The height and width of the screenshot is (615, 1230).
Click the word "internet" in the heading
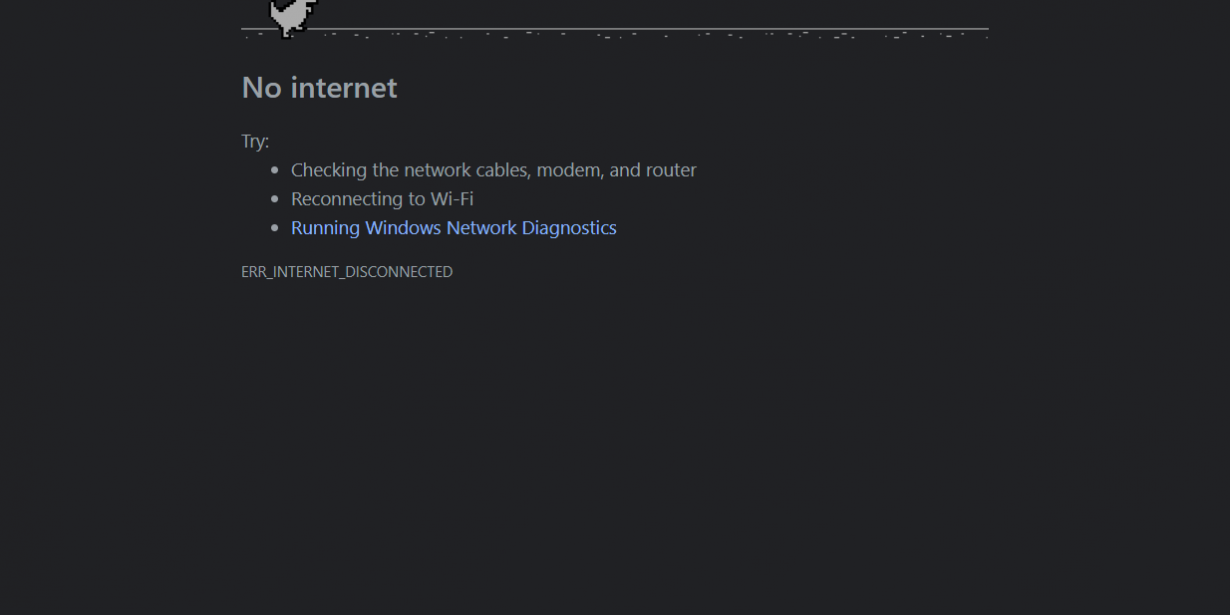(x=344, y=88)
